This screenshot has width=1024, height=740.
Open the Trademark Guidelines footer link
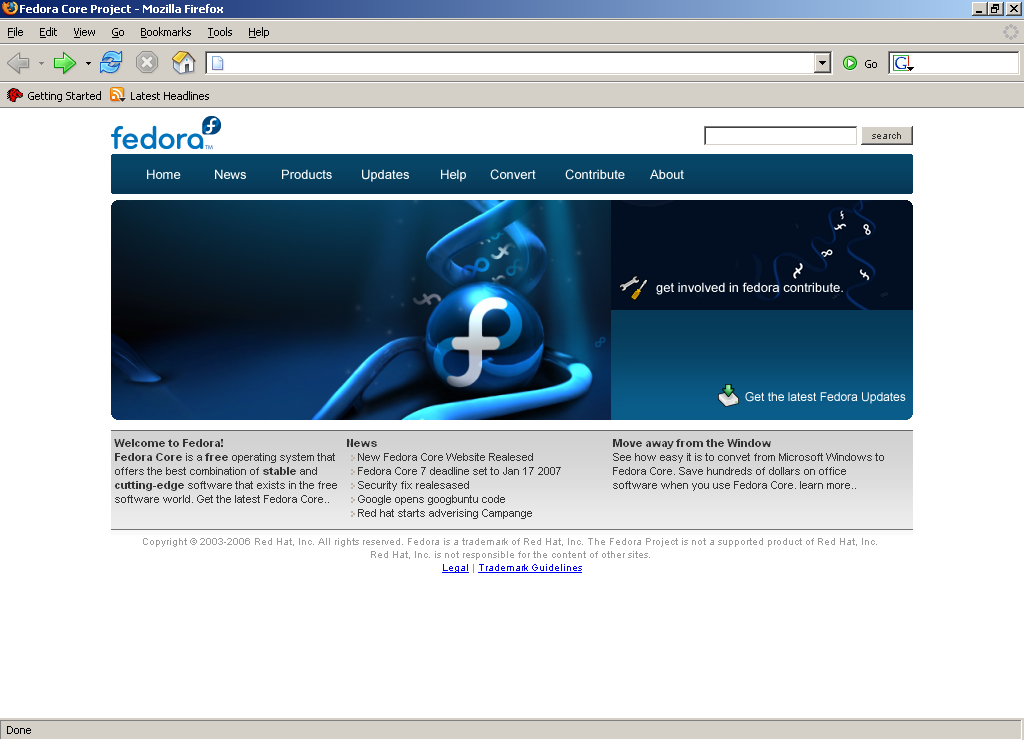(x=530, y=568)
